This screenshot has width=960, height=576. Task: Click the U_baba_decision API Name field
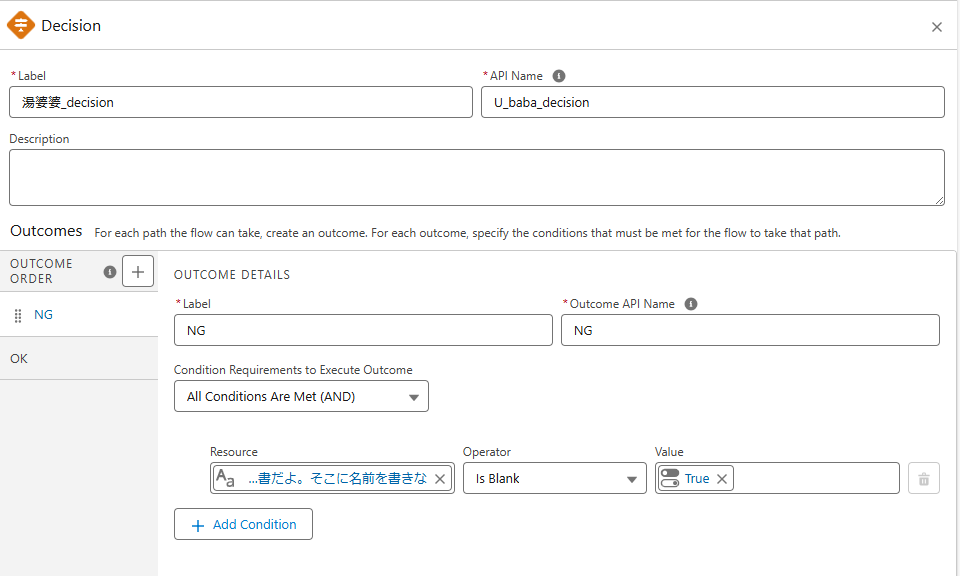(712, 102)
